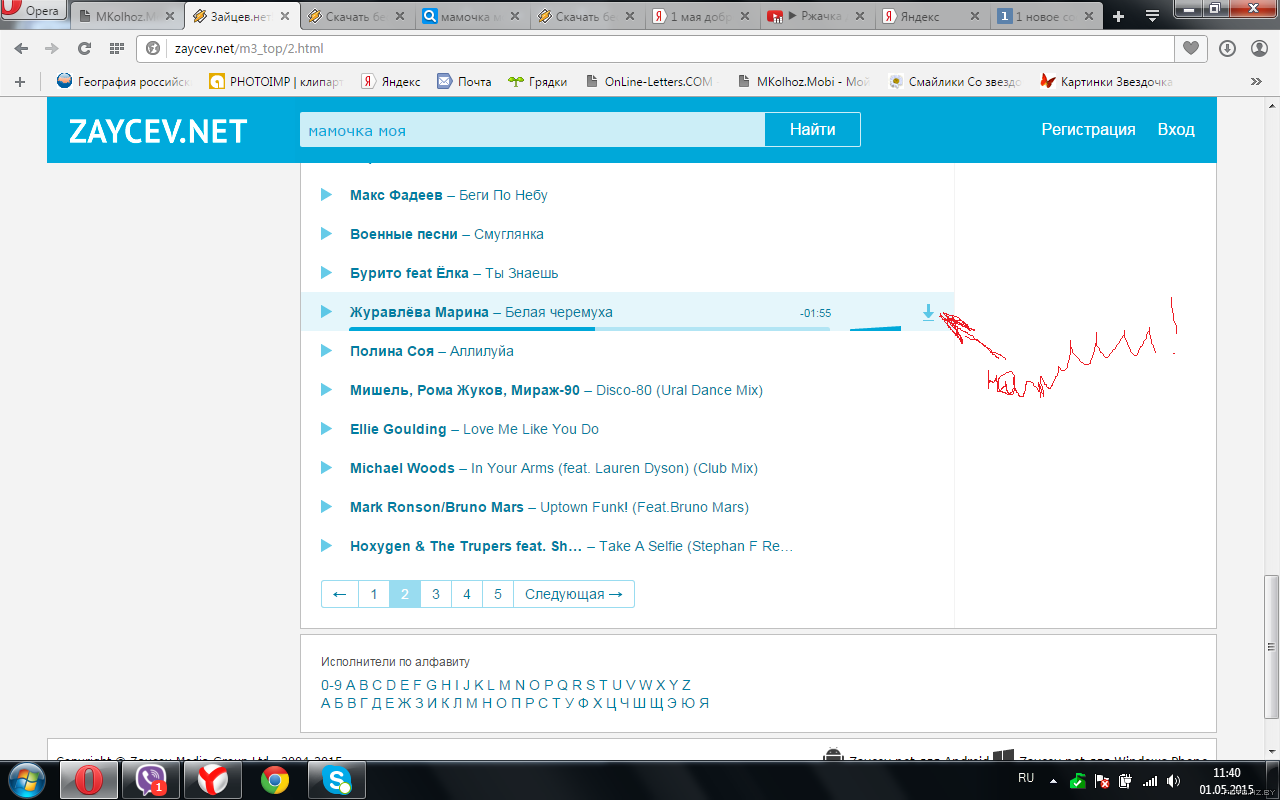Play the Disco-80 Ural Dance Mix track
Viewport: 1280px width, 800px height.
pos(326,390)
